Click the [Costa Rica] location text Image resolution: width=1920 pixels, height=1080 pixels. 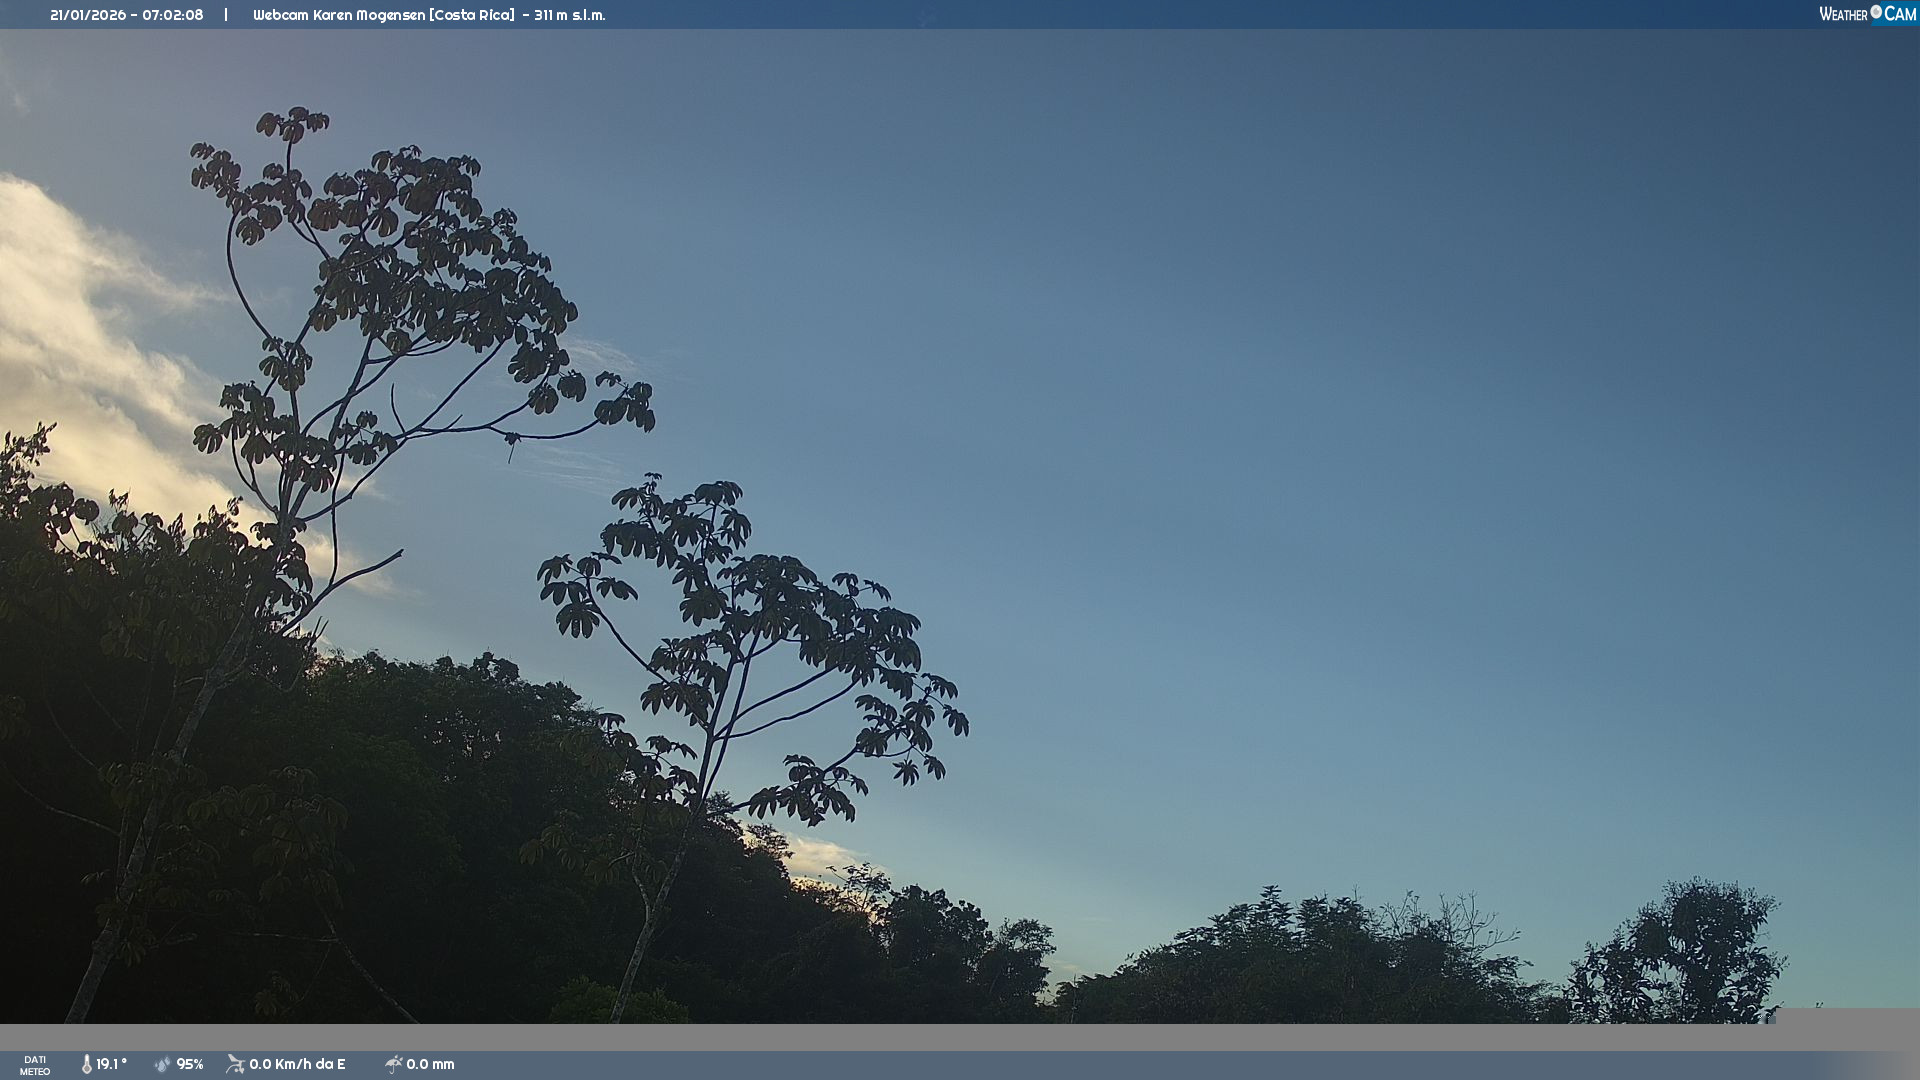(471, 15)
